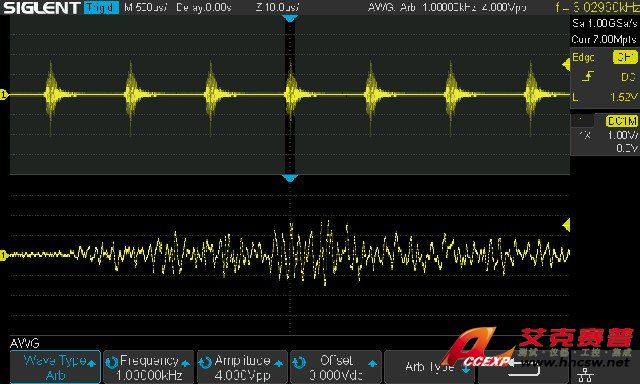Click the Offset adjust knob icon
Viewport: 640px width, 384px height.
[300, 362]
